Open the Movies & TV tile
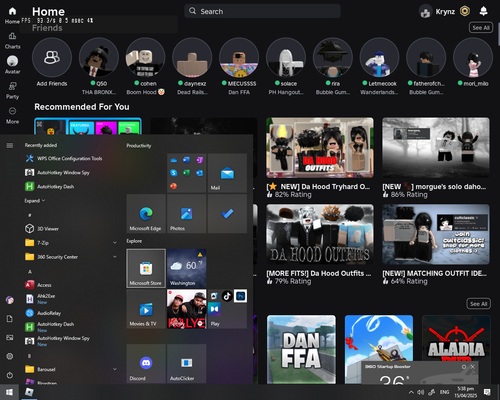The image size is (500, 400). (146, 309)
